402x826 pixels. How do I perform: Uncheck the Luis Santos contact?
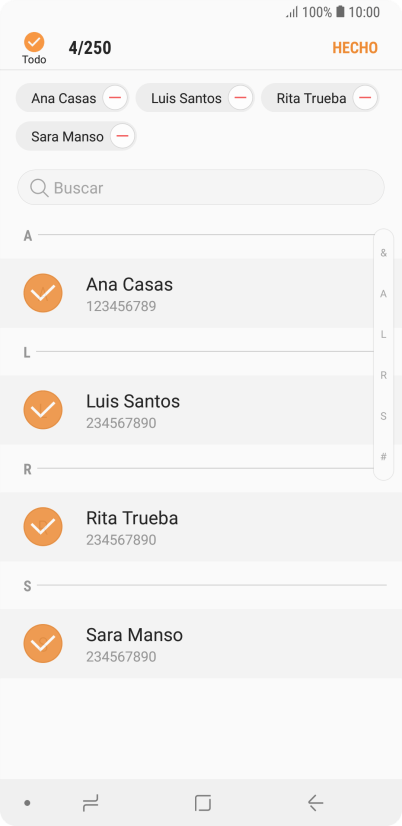(43, 410)
